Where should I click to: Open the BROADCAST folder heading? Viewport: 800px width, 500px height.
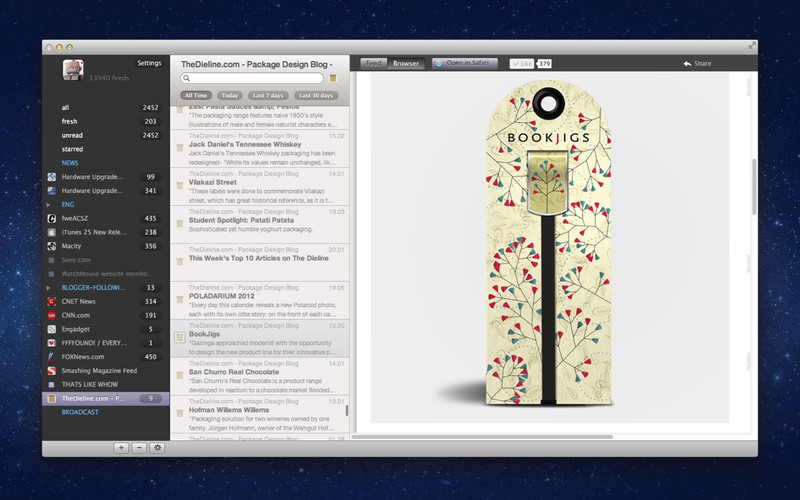pos(80,412)
